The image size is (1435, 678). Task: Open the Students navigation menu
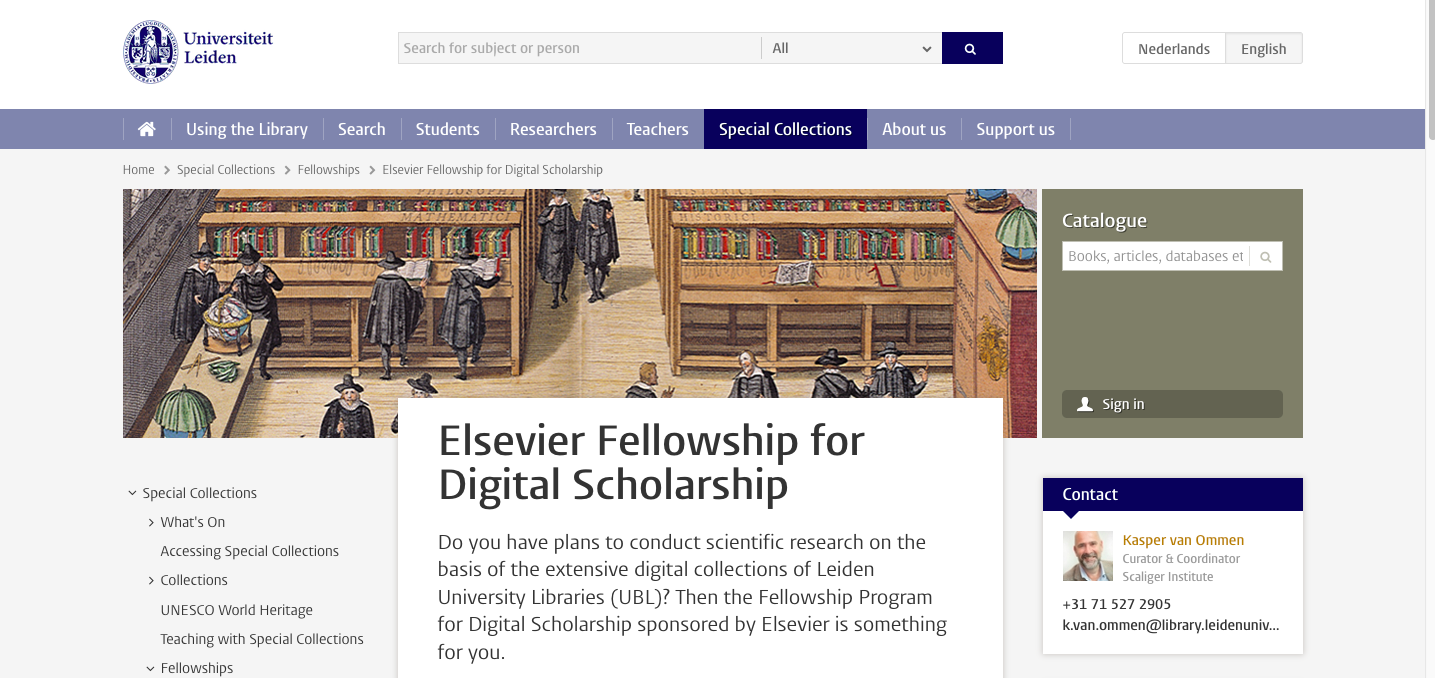[x=448, y=129]
